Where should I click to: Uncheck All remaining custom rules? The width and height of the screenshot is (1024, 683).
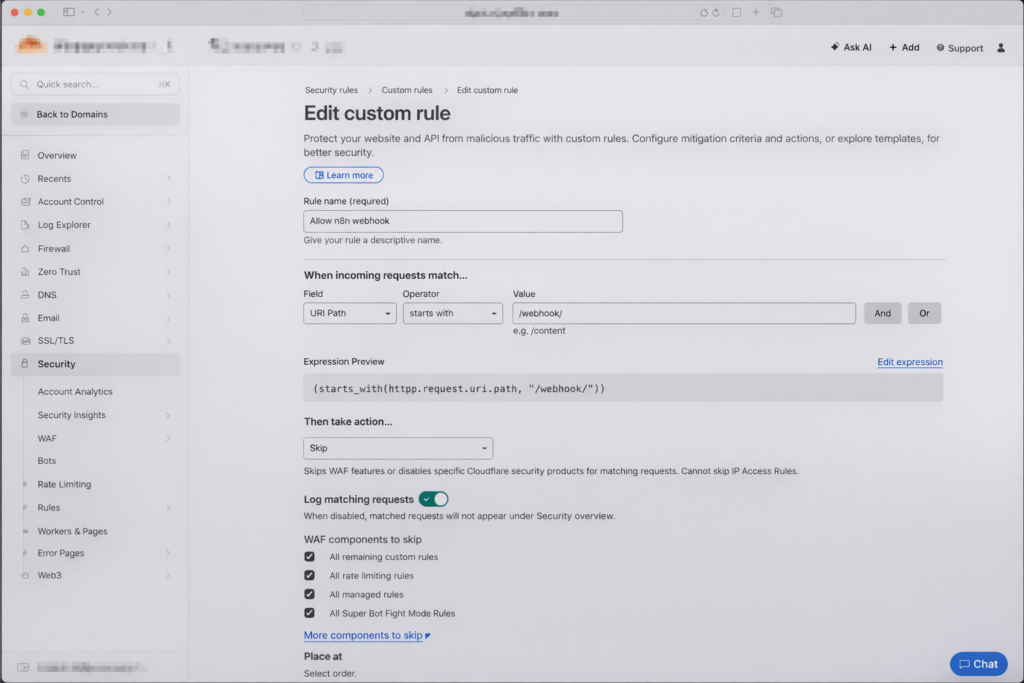[310, 557]
